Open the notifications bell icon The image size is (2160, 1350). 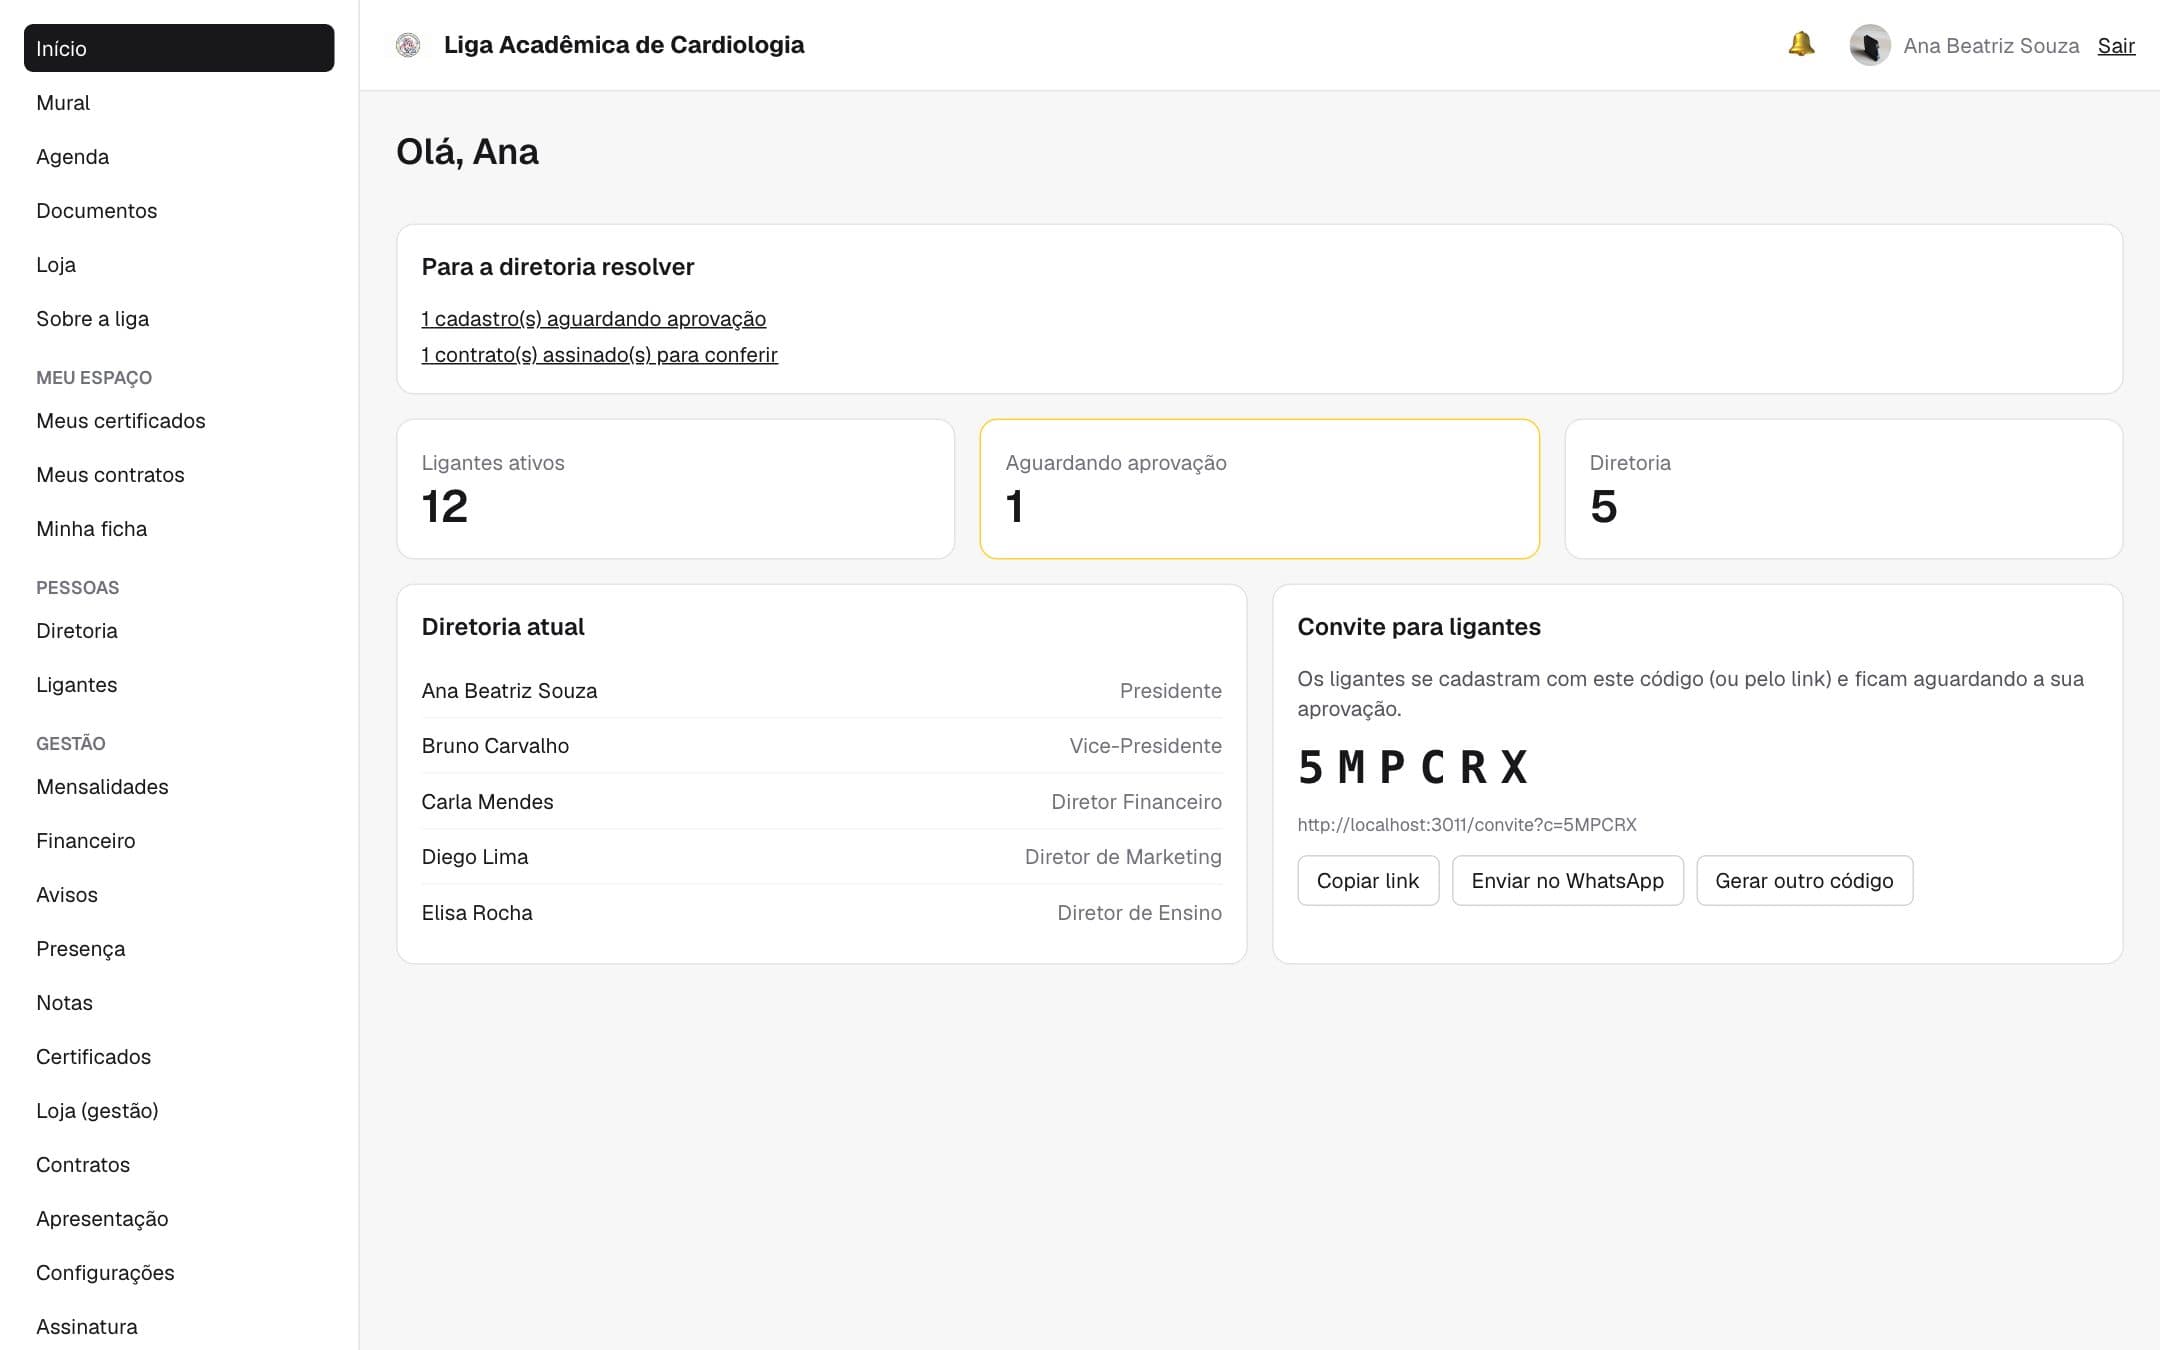pyautogui.click(x=1801, y=45)
